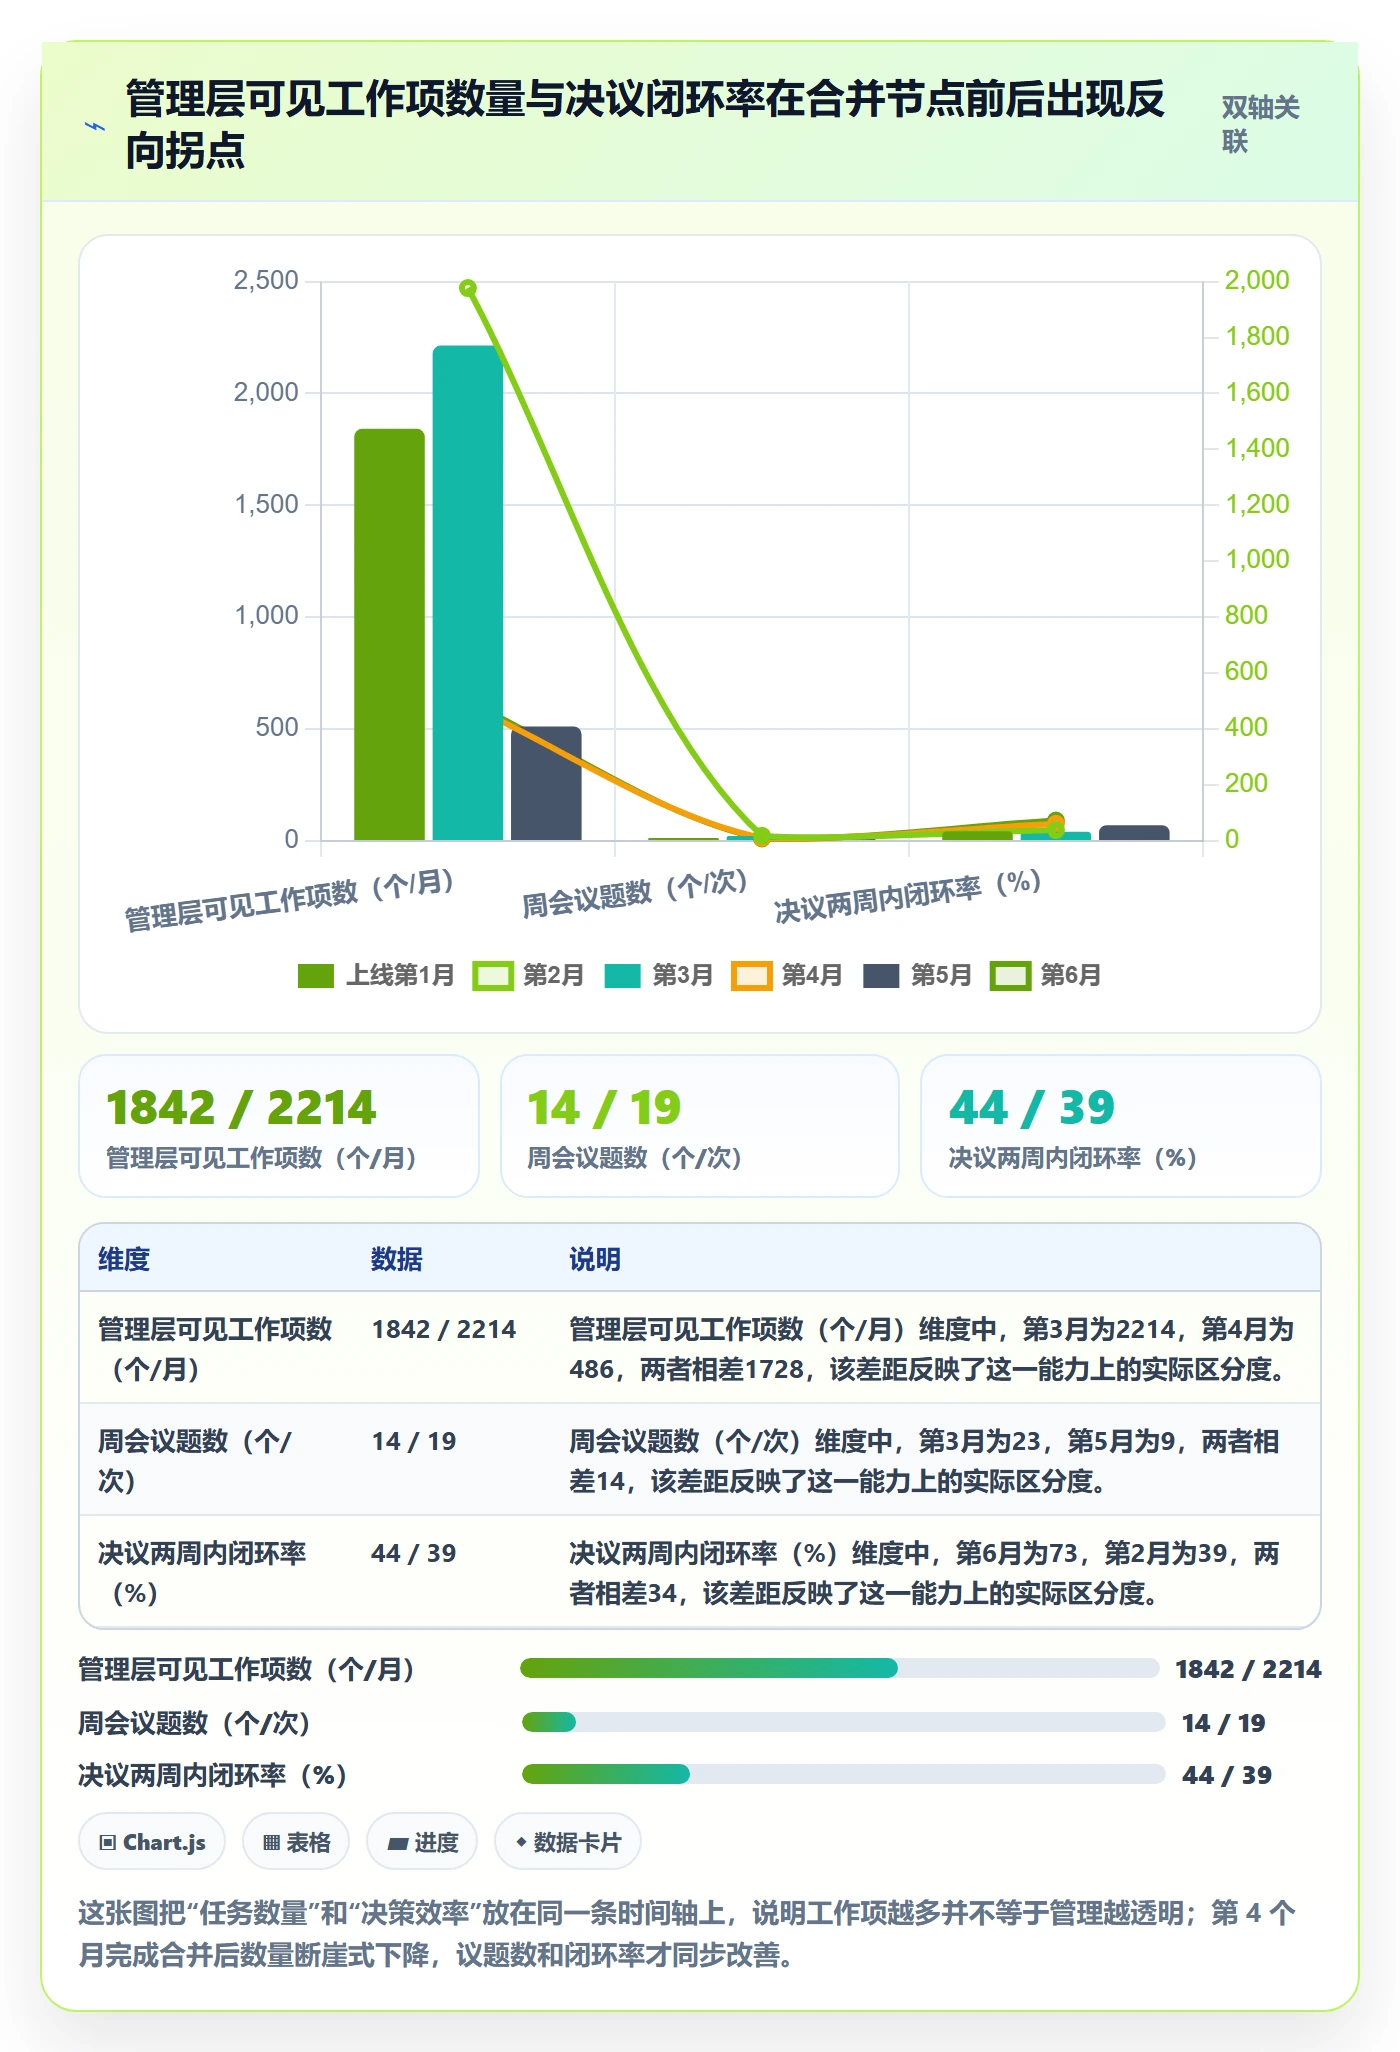Click the lightning icon beside the title
Screen dimensions: 1400x2052
[x=95, y=126]
